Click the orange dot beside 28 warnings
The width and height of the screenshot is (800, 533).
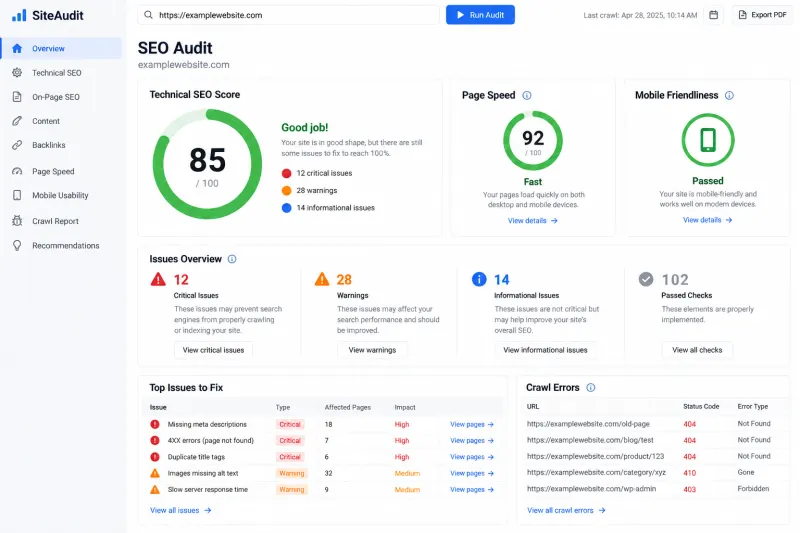tap(286, 191)
